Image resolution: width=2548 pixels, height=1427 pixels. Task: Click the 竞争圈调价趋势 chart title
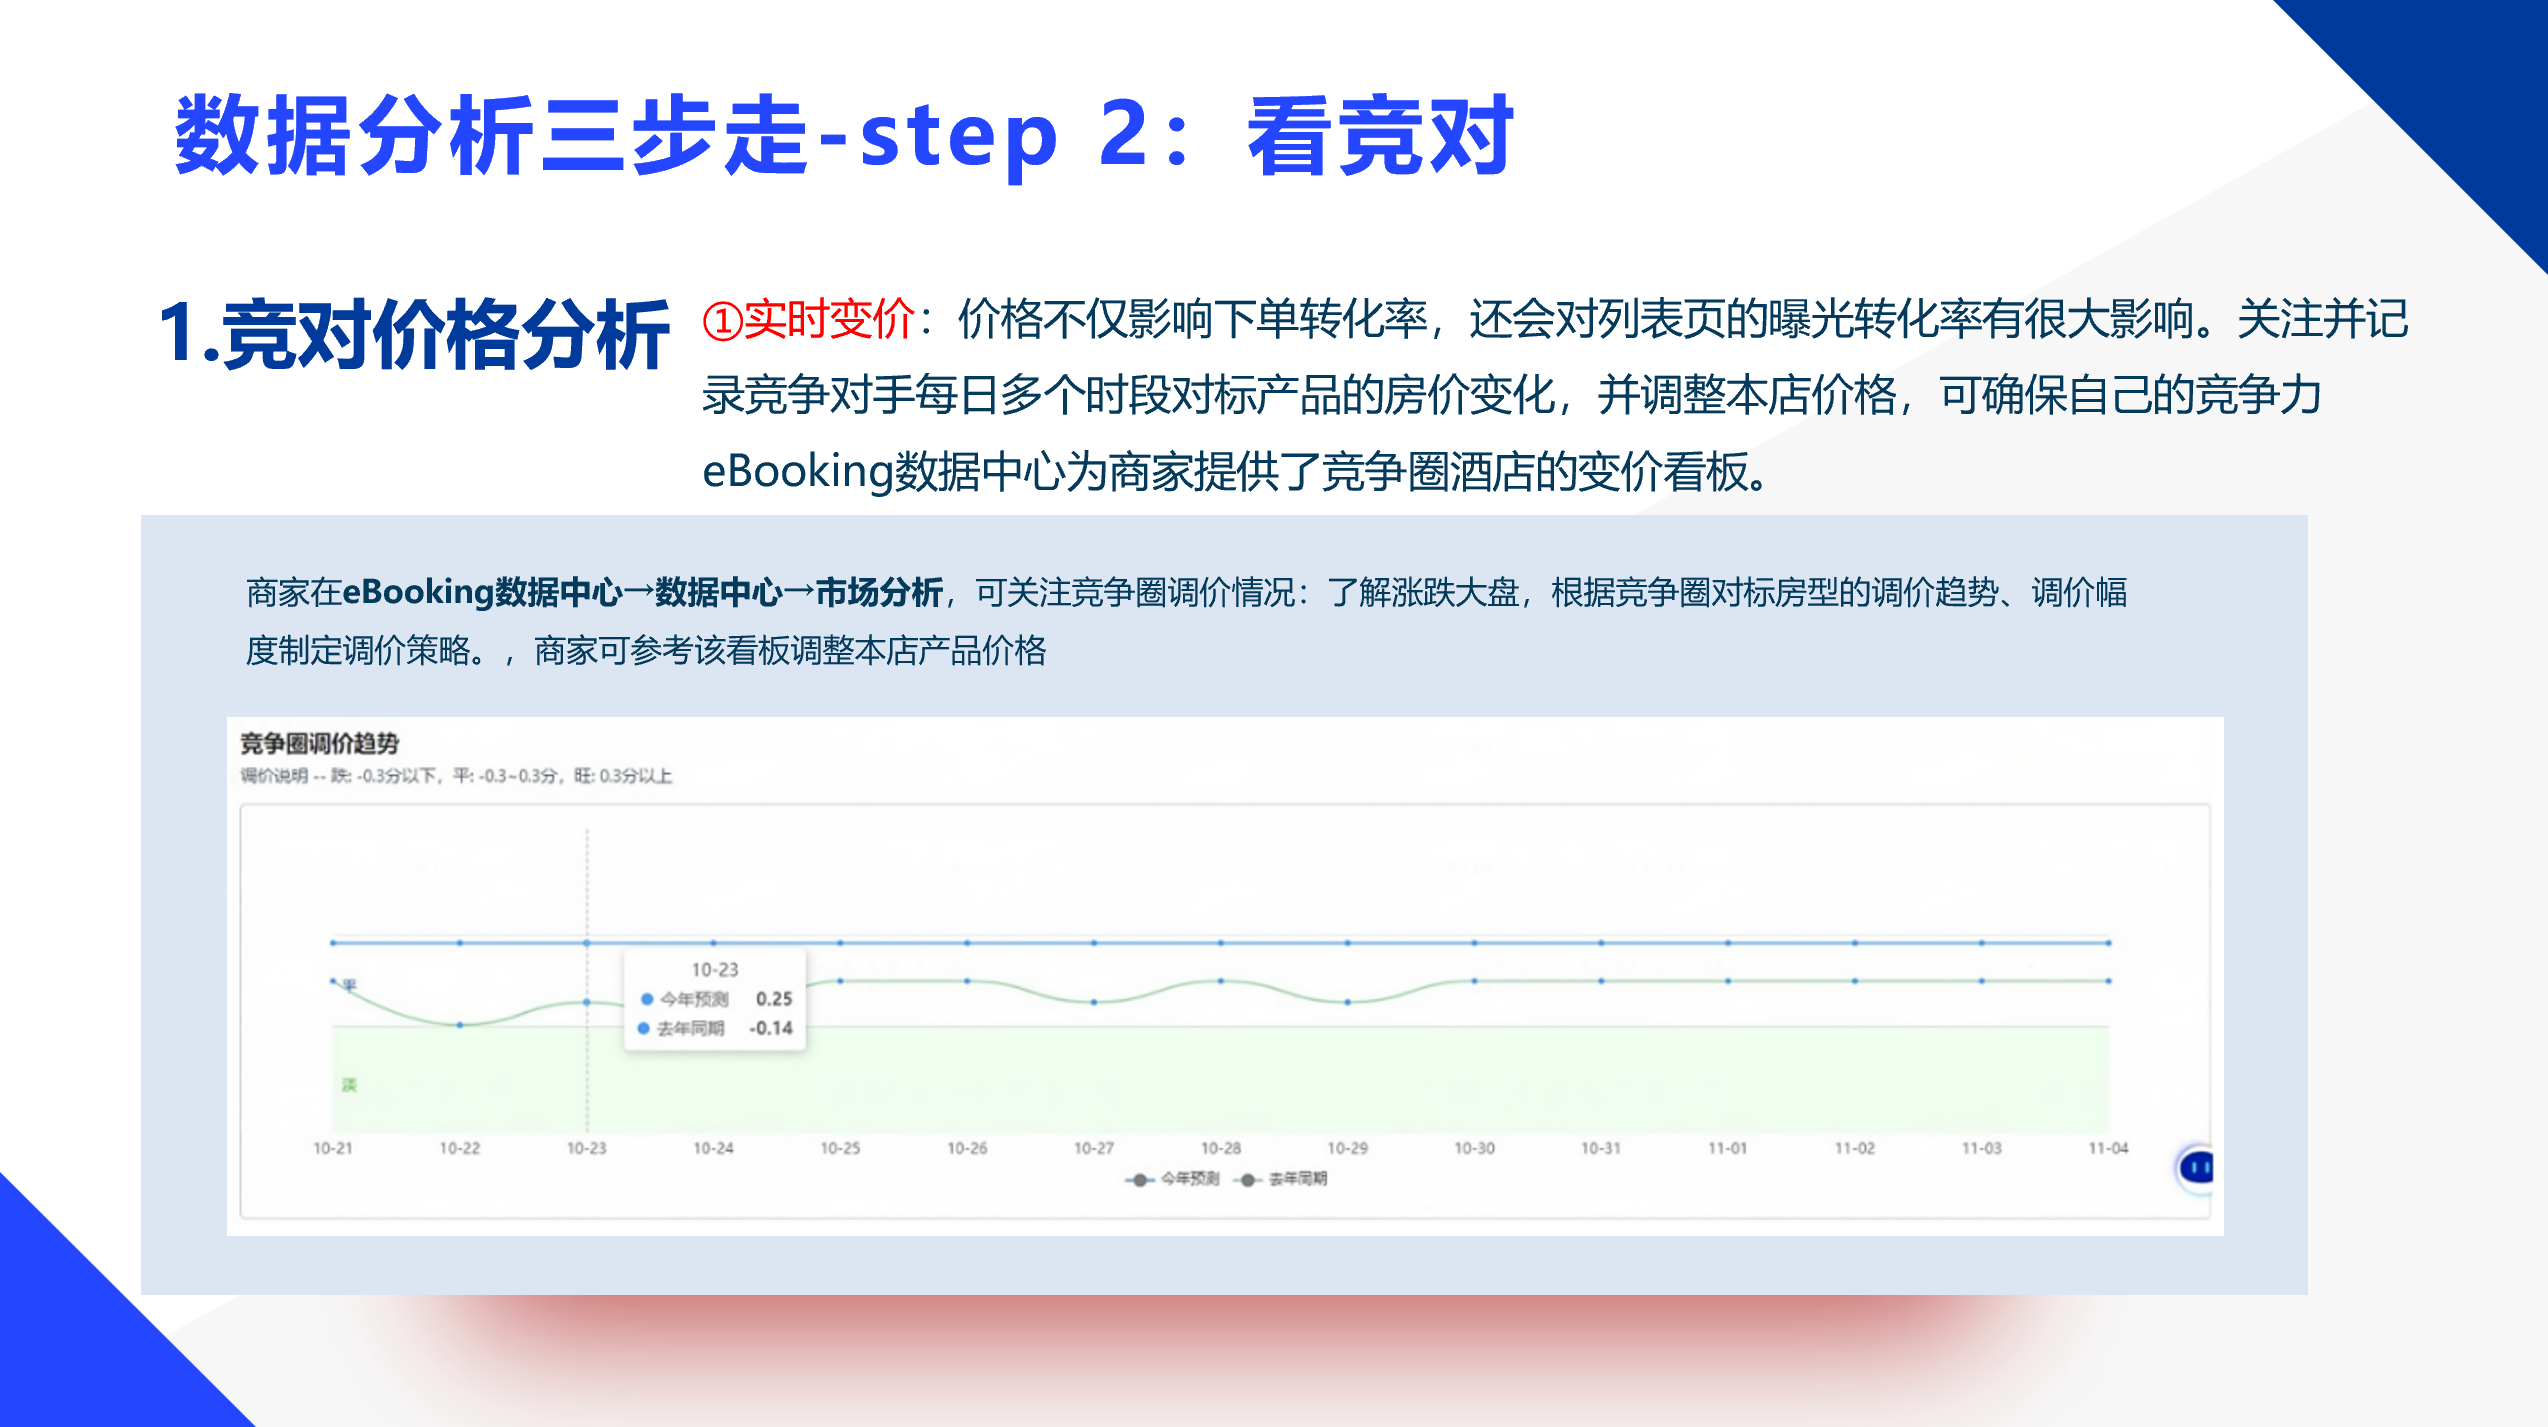tap(319, 743)
